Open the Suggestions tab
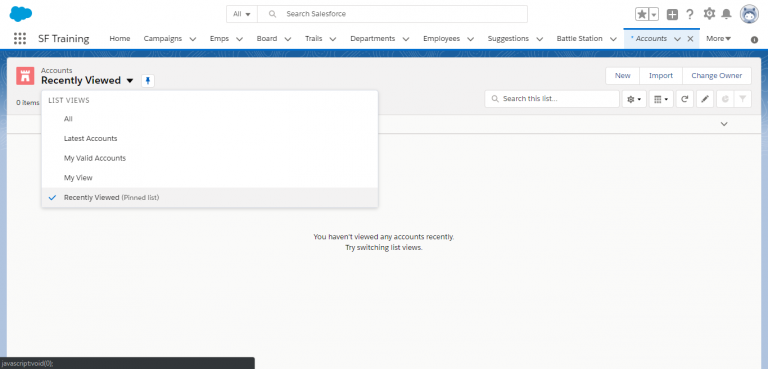 click(508, 38)
